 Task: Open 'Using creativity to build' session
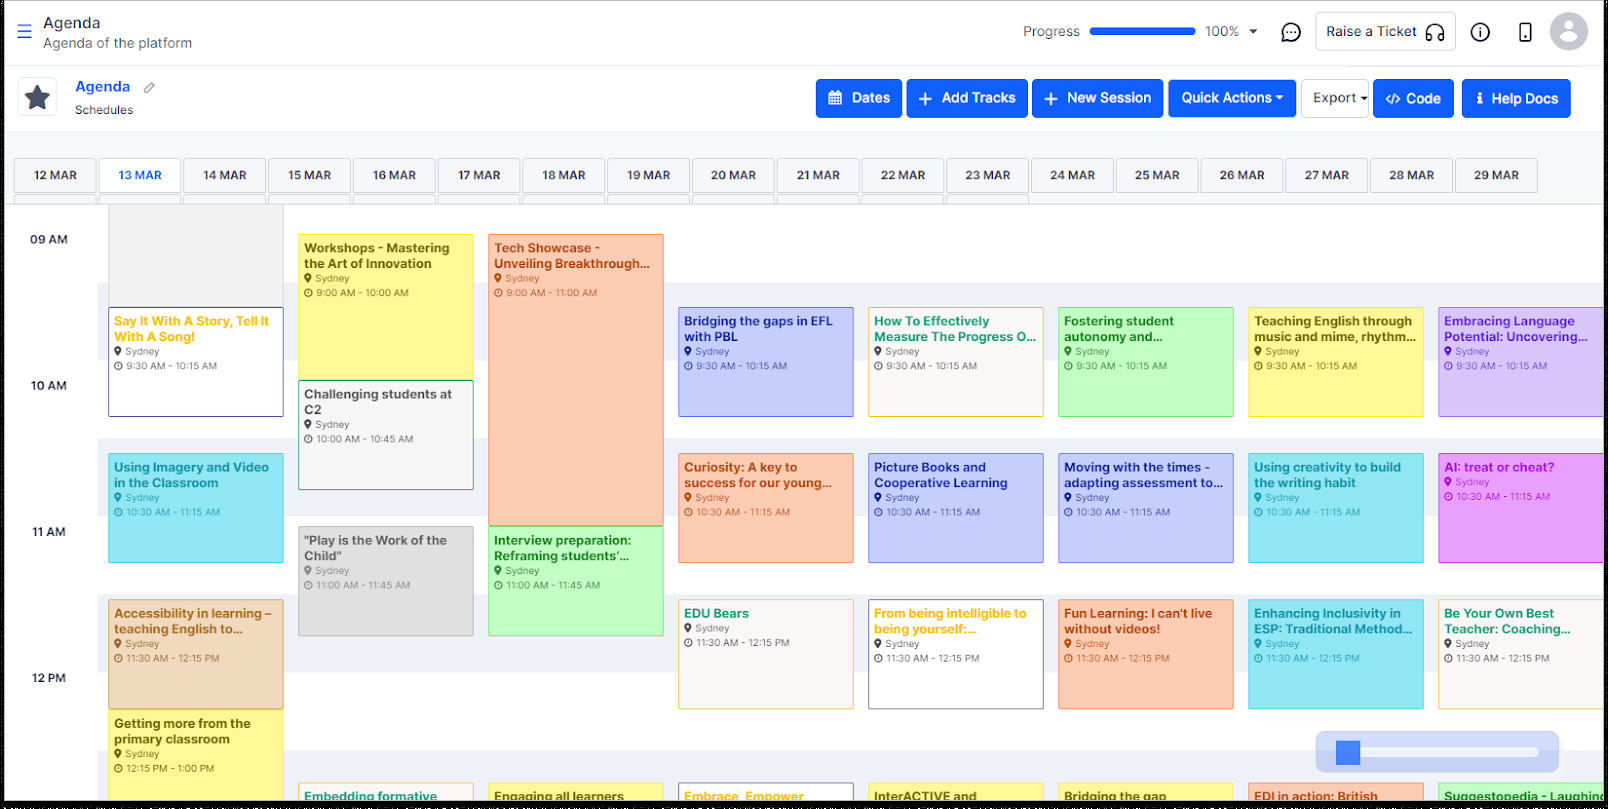tap(1336, 508)
